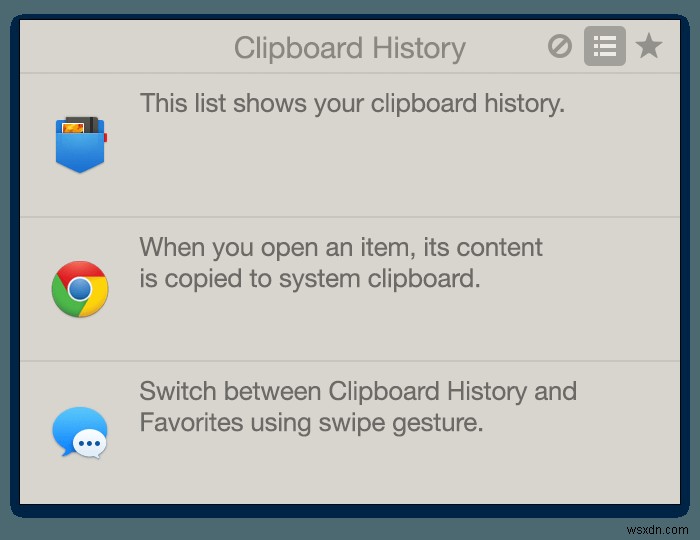Toggle the Clipboard History list view button
Screen dimensions: 700x540
coord(605,46)
